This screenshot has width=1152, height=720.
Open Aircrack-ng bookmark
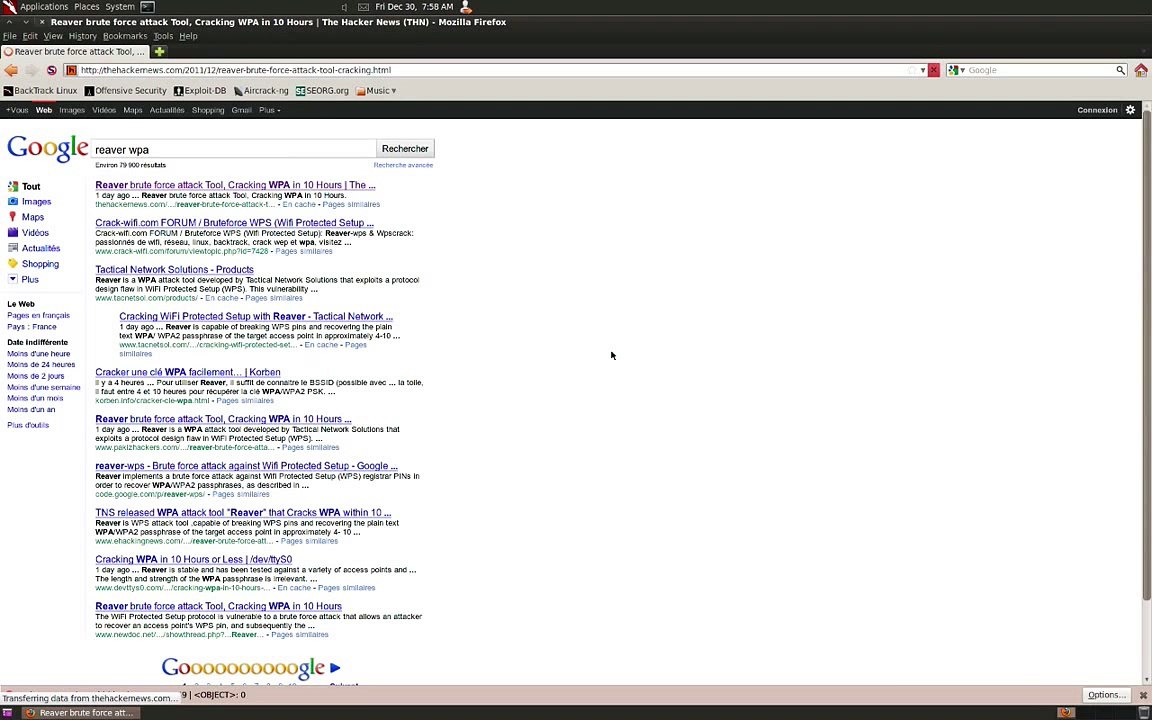(x=261, y=91)
